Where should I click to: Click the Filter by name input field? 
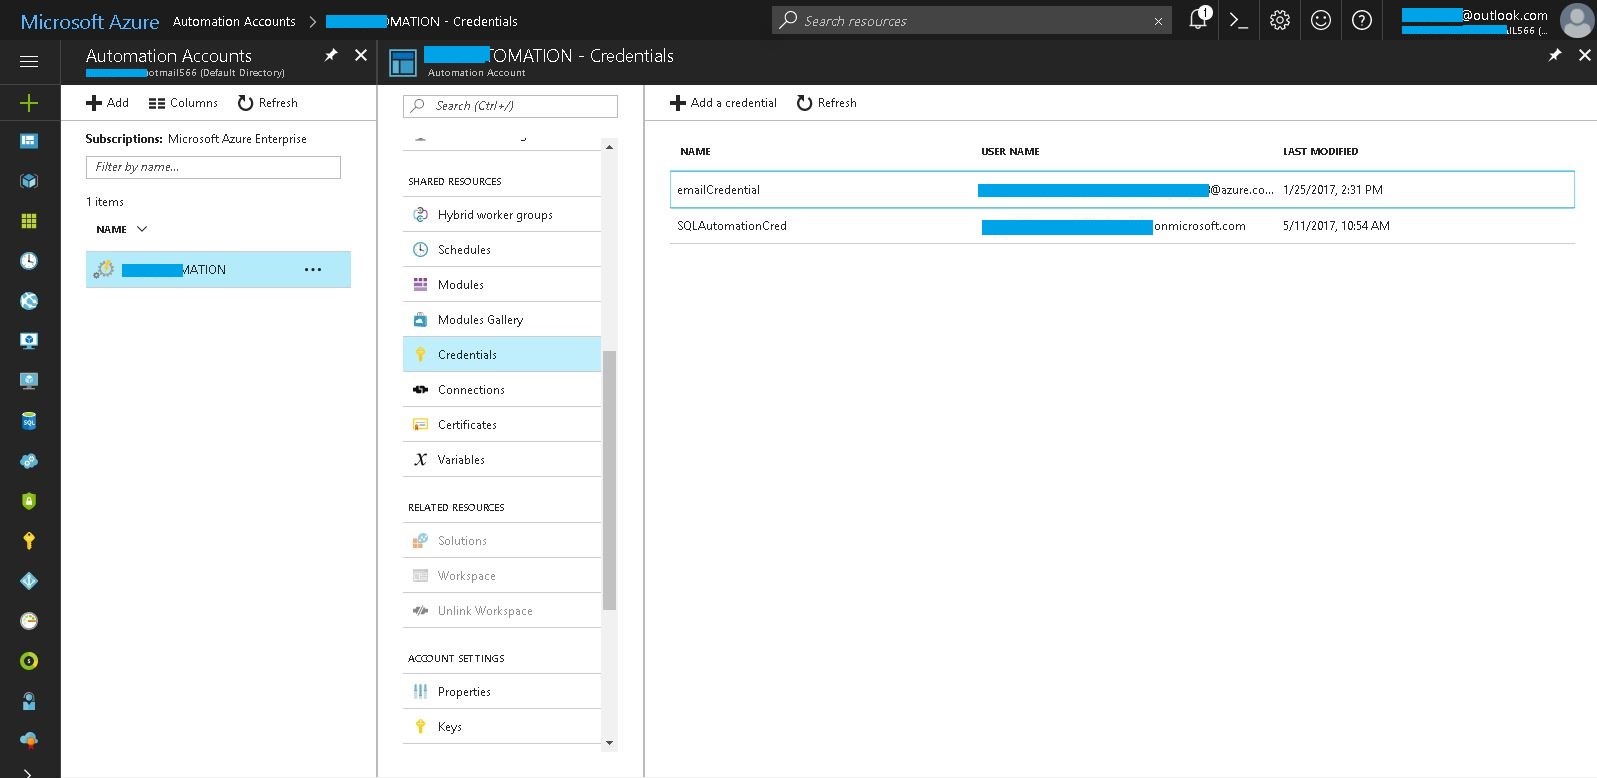point(213,167)
